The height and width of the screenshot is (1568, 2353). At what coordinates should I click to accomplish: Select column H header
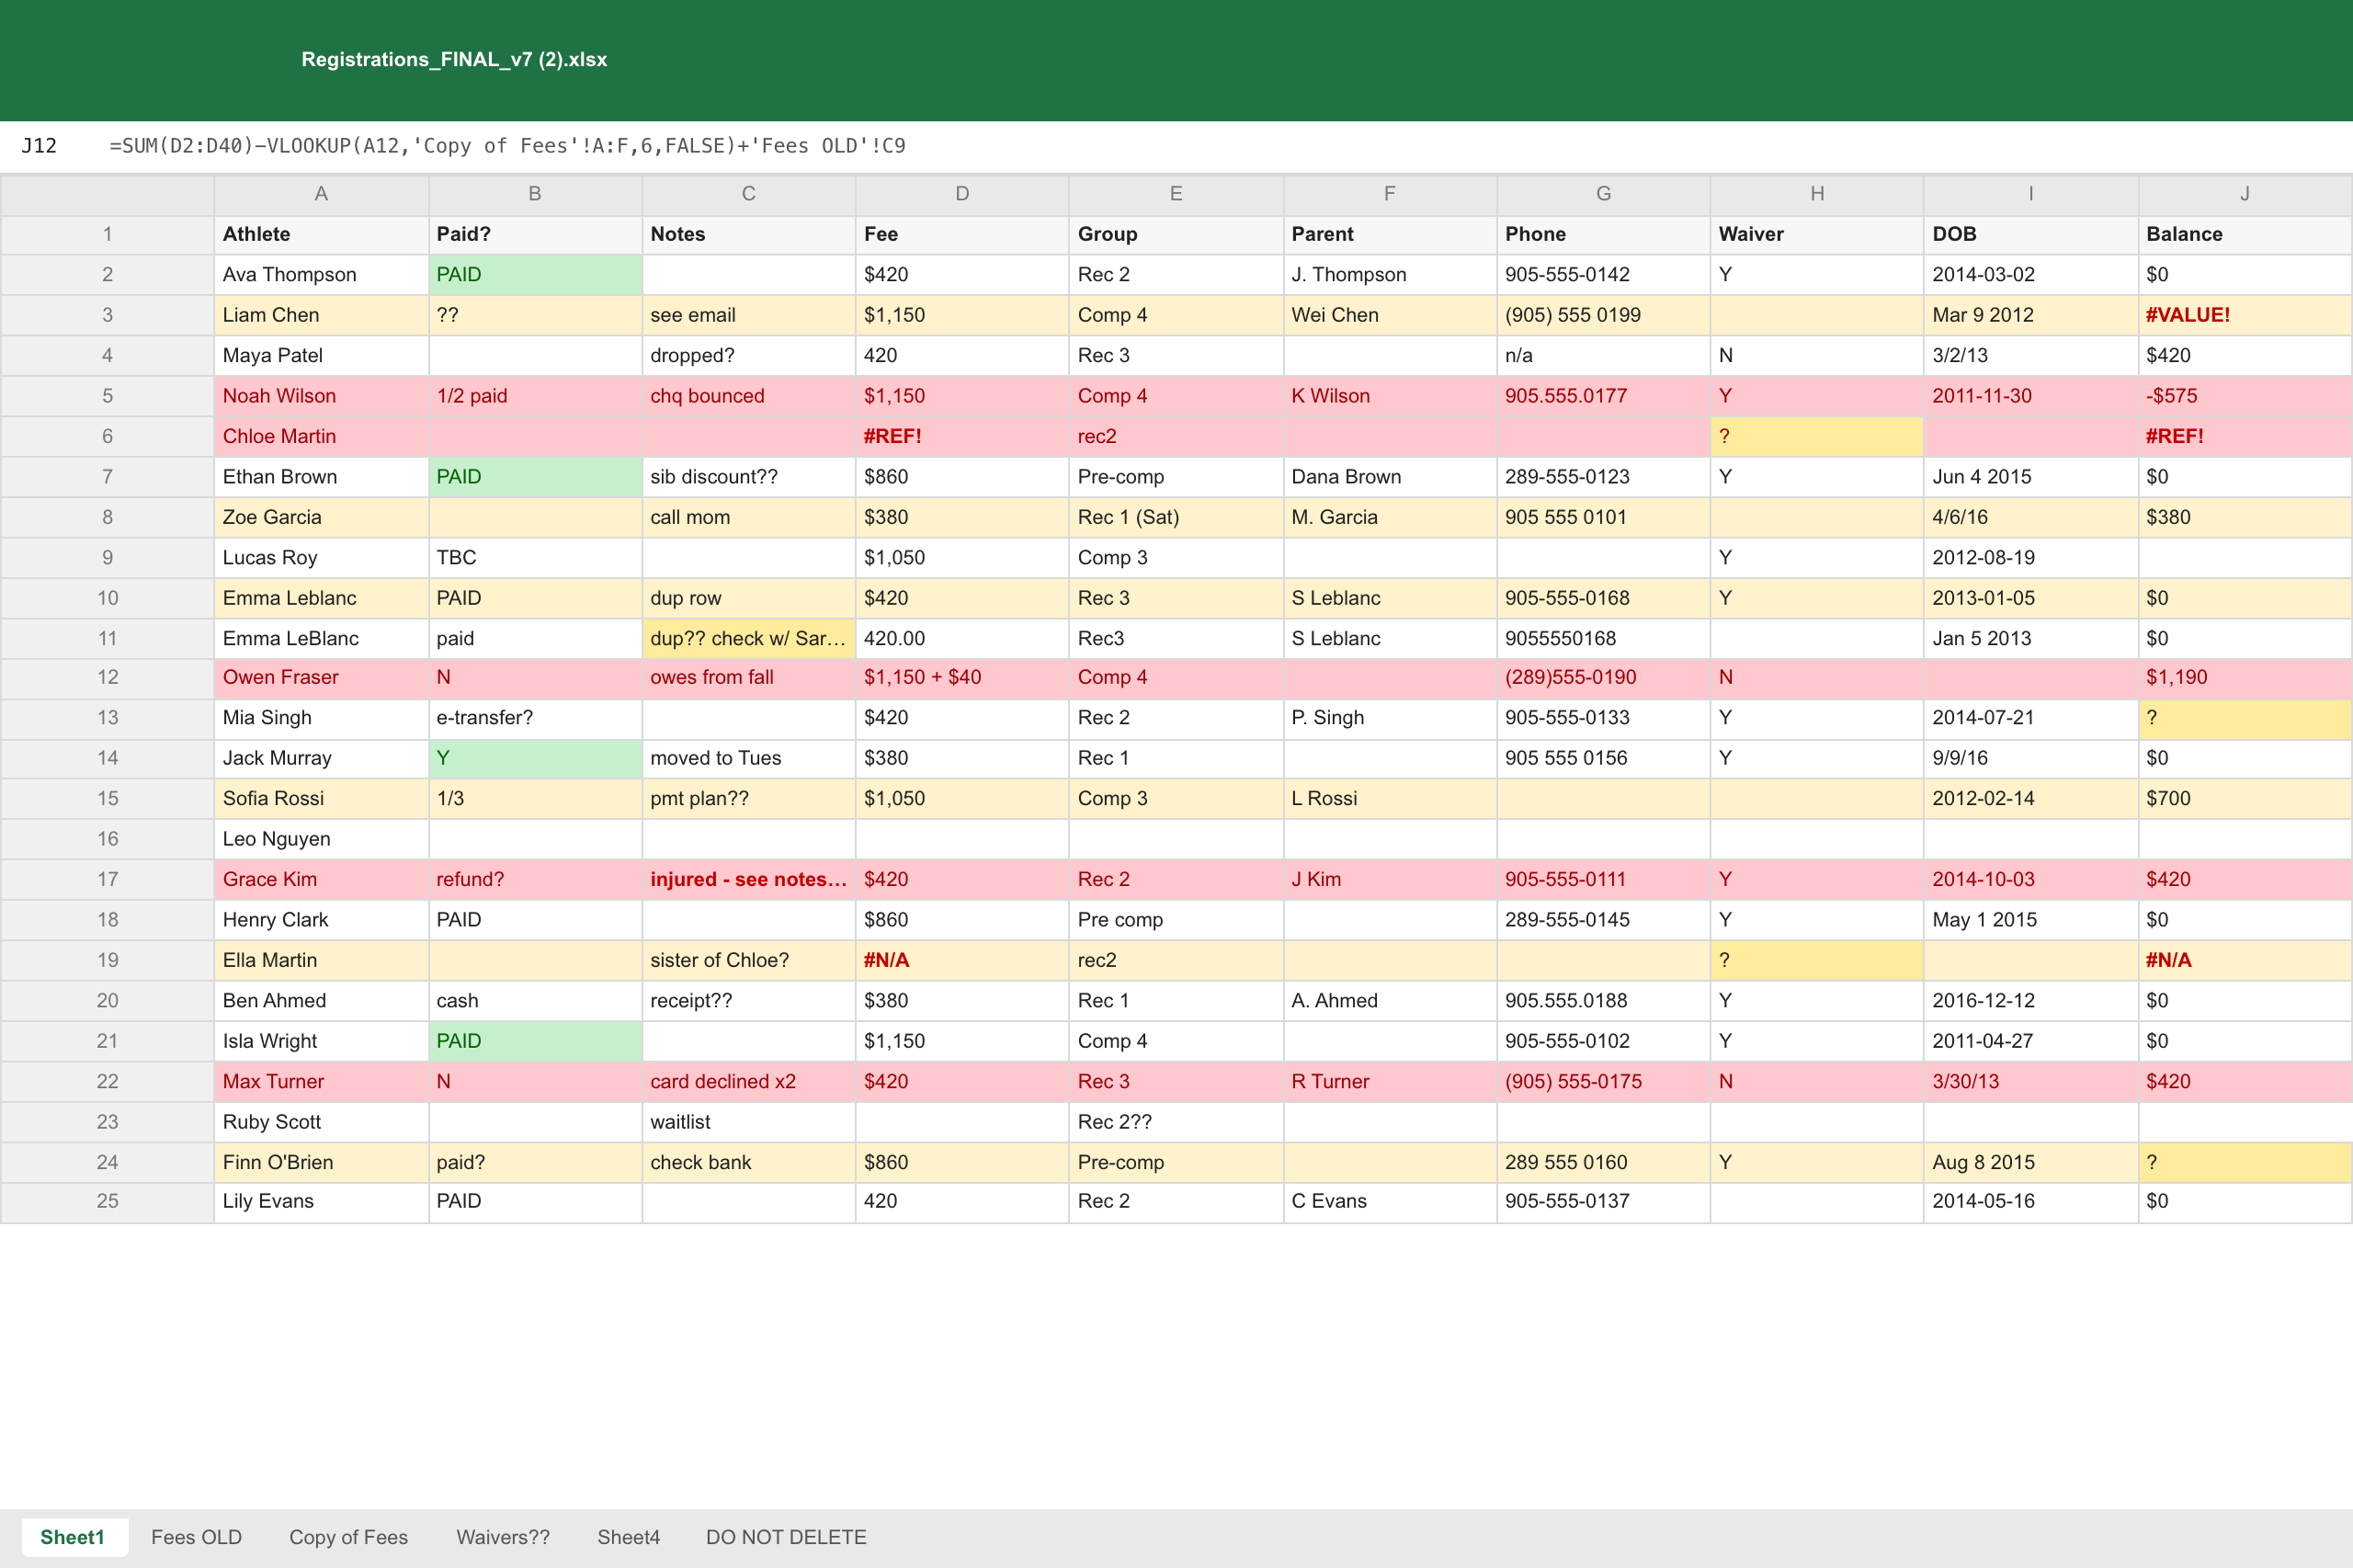coord(1817,194)
